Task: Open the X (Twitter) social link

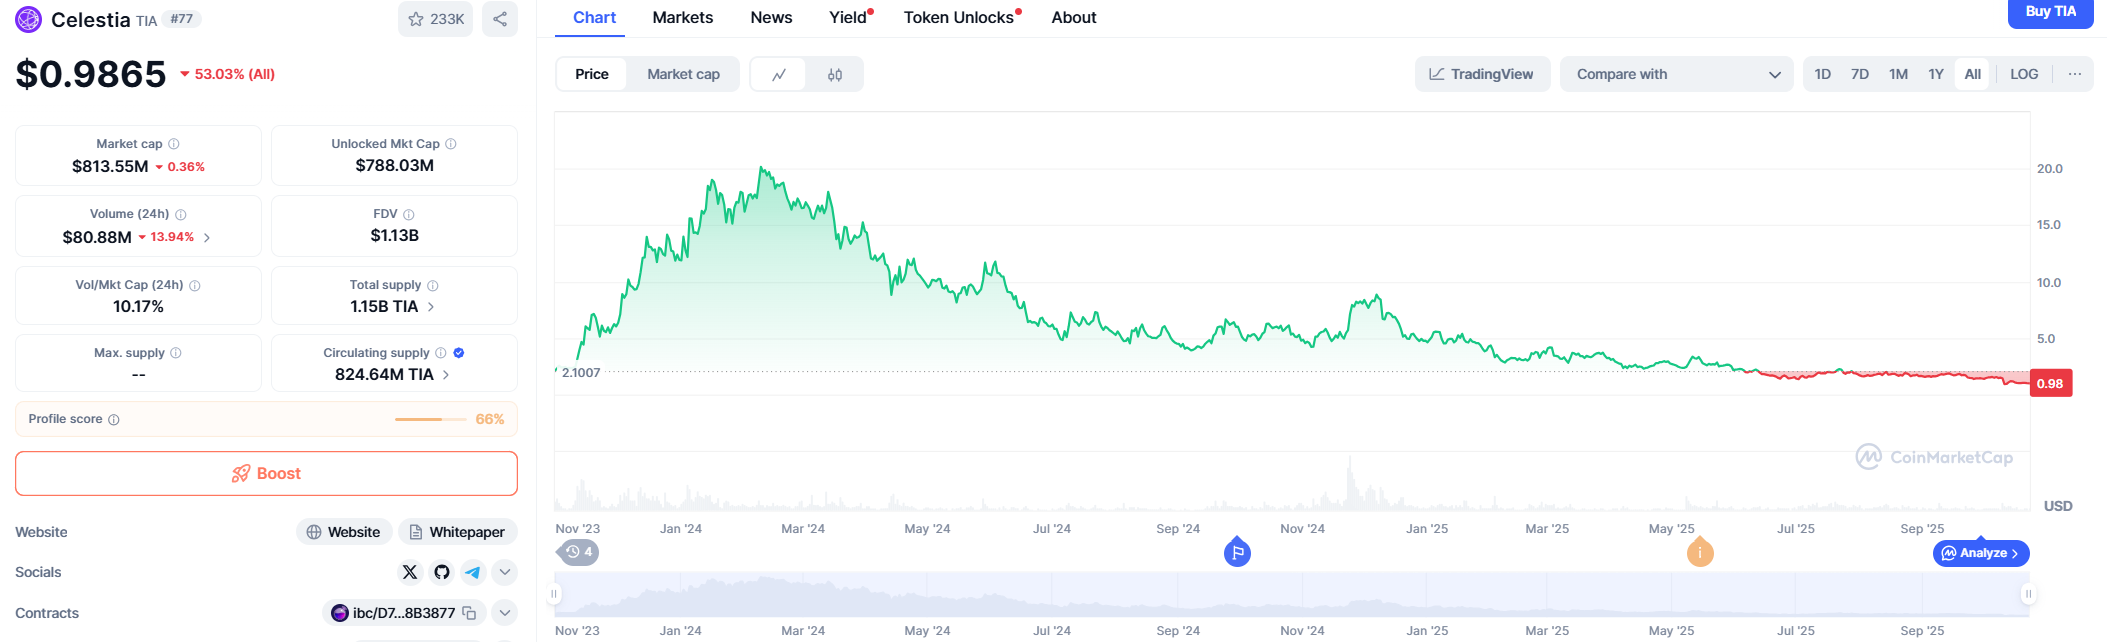Action: tap(410, 572)
